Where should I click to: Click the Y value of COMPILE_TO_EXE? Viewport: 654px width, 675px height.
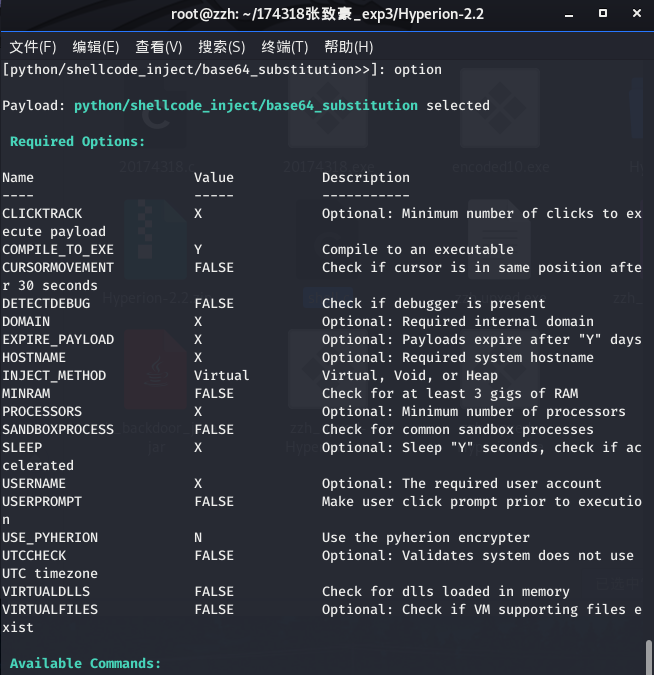pyautogui.click(x=198, y=250)
